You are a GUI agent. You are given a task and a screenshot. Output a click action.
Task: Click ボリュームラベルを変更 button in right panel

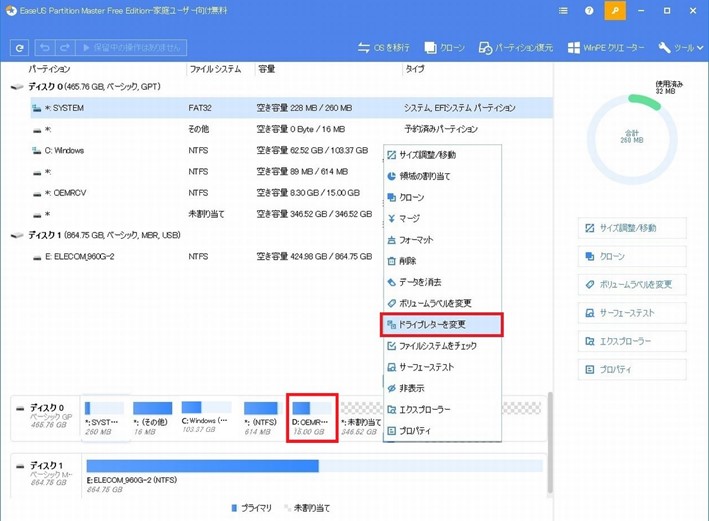pyautogui.click(x=632, y=285)
